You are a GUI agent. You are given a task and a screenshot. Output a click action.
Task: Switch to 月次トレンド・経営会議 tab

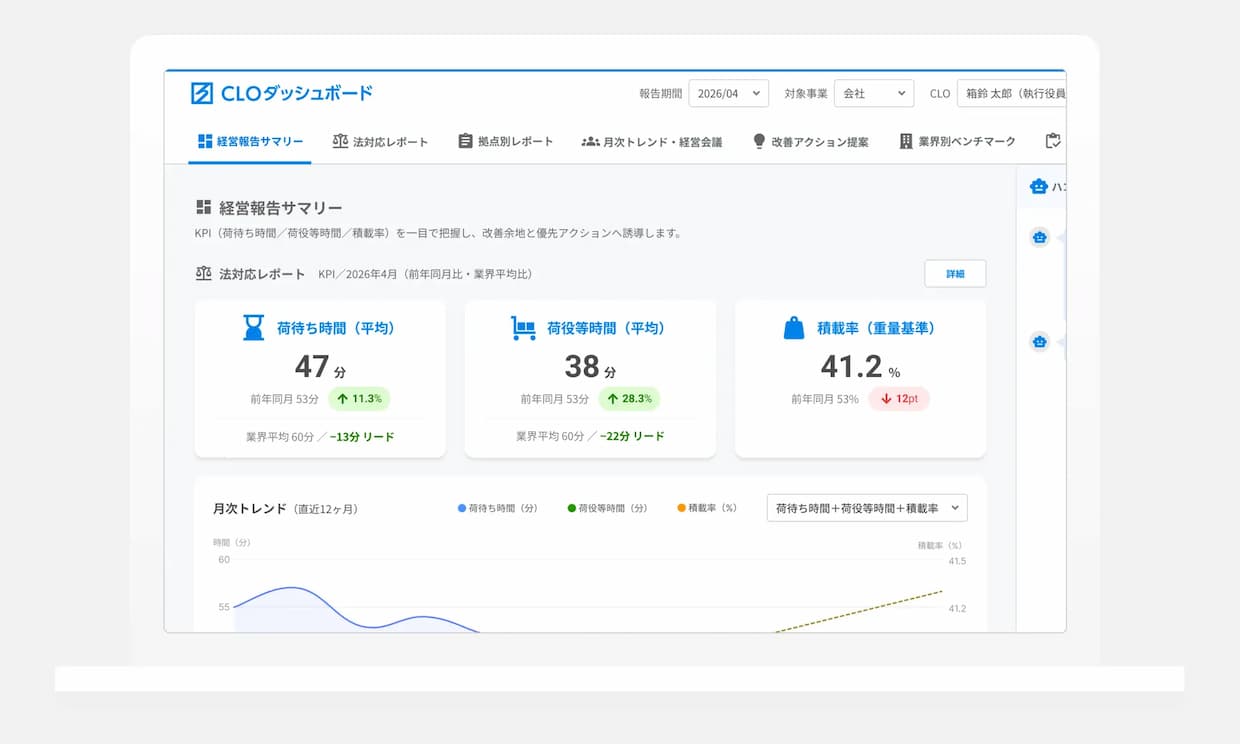[651, 142]
